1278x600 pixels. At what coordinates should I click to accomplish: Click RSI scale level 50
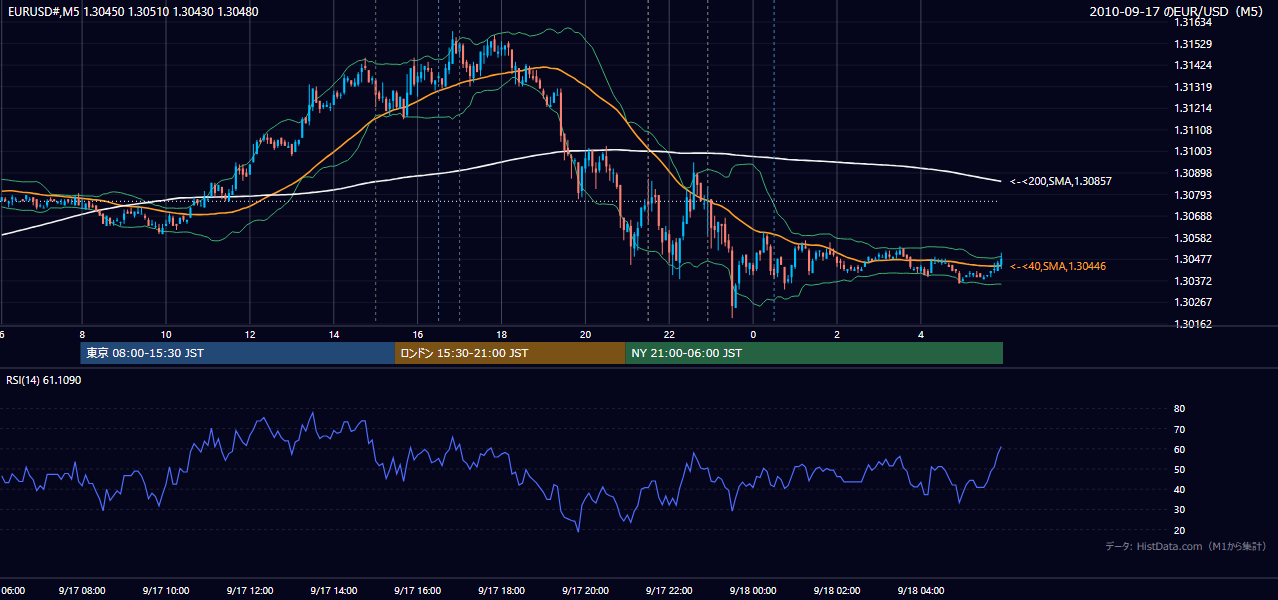pos(1179,469)
